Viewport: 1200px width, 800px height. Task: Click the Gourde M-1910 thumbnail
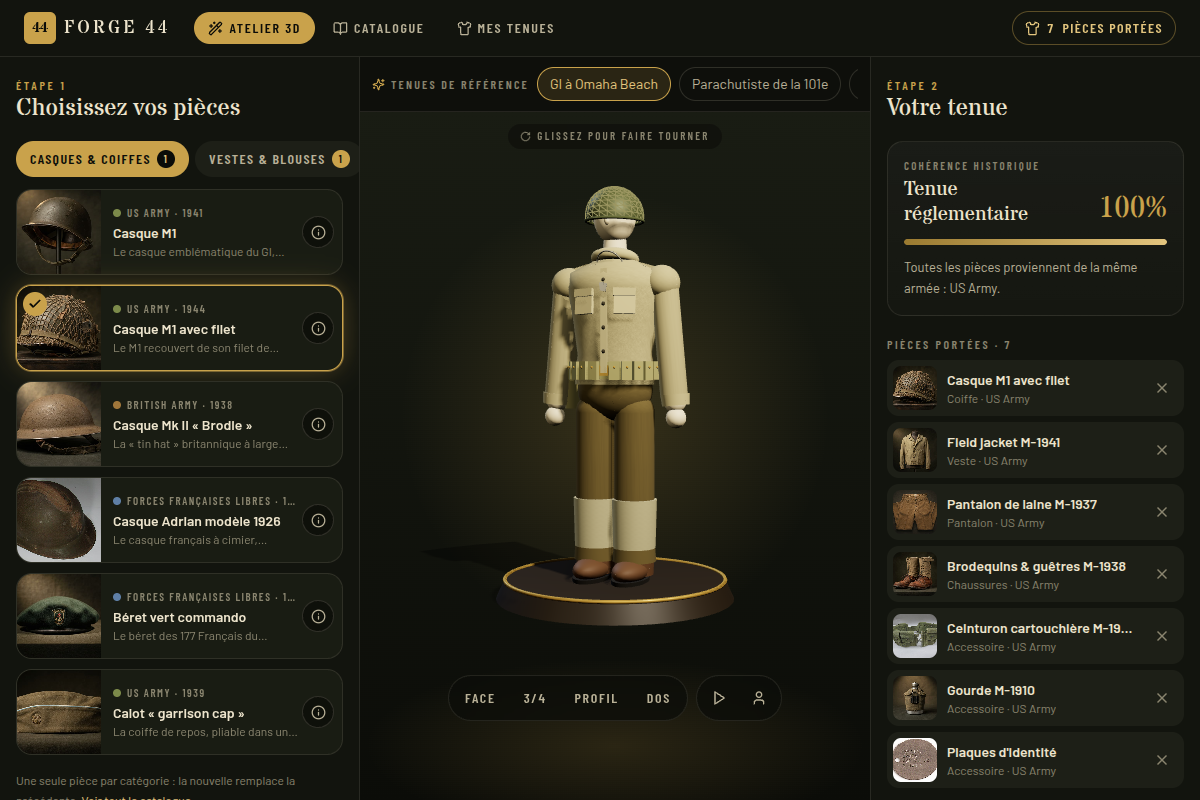(915, 698)
